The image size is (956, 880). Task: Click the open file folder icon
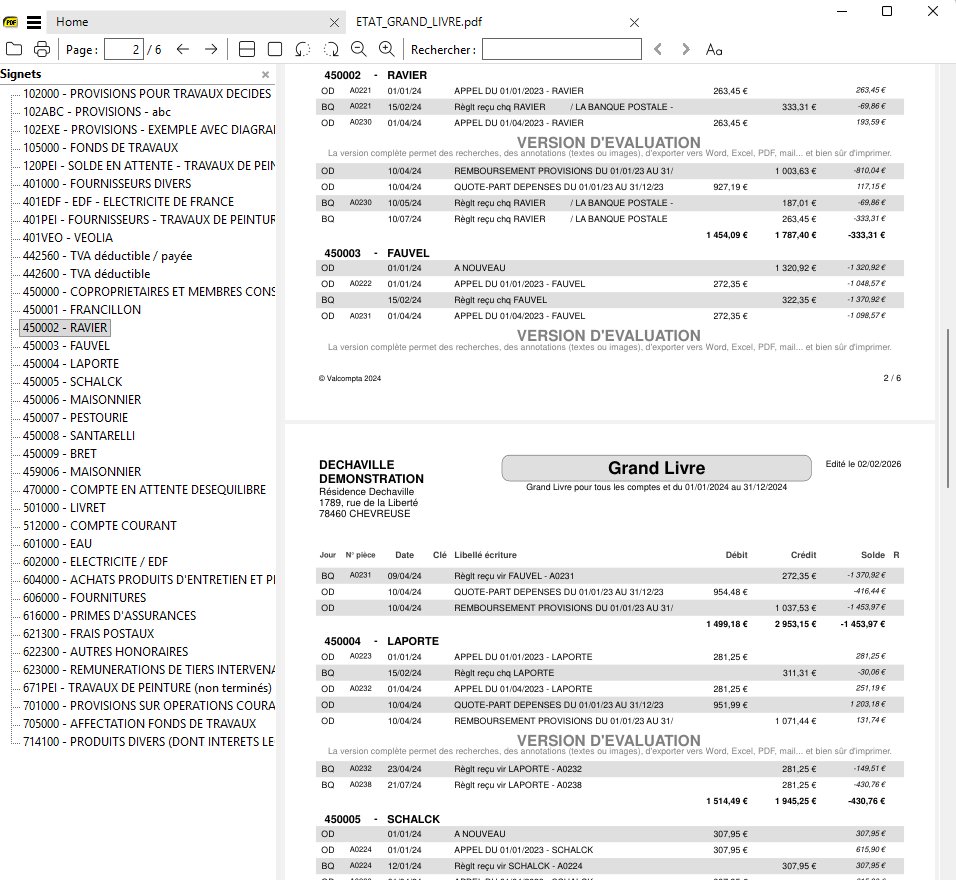(14, 49)
